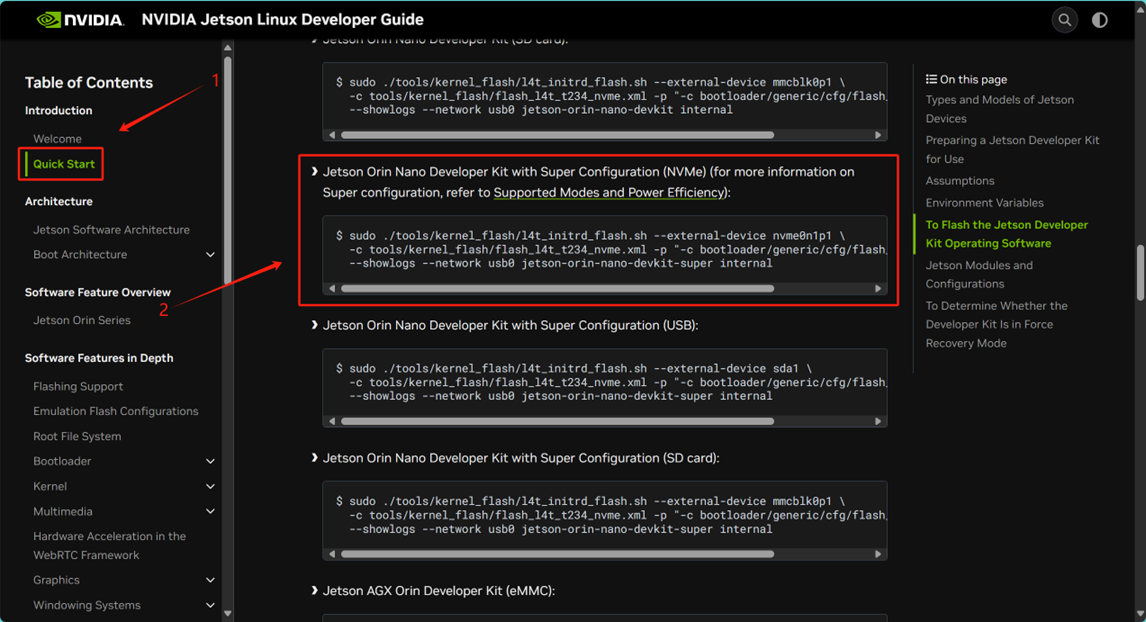Click sidebar scrollbar down arrow

[227, 613]
